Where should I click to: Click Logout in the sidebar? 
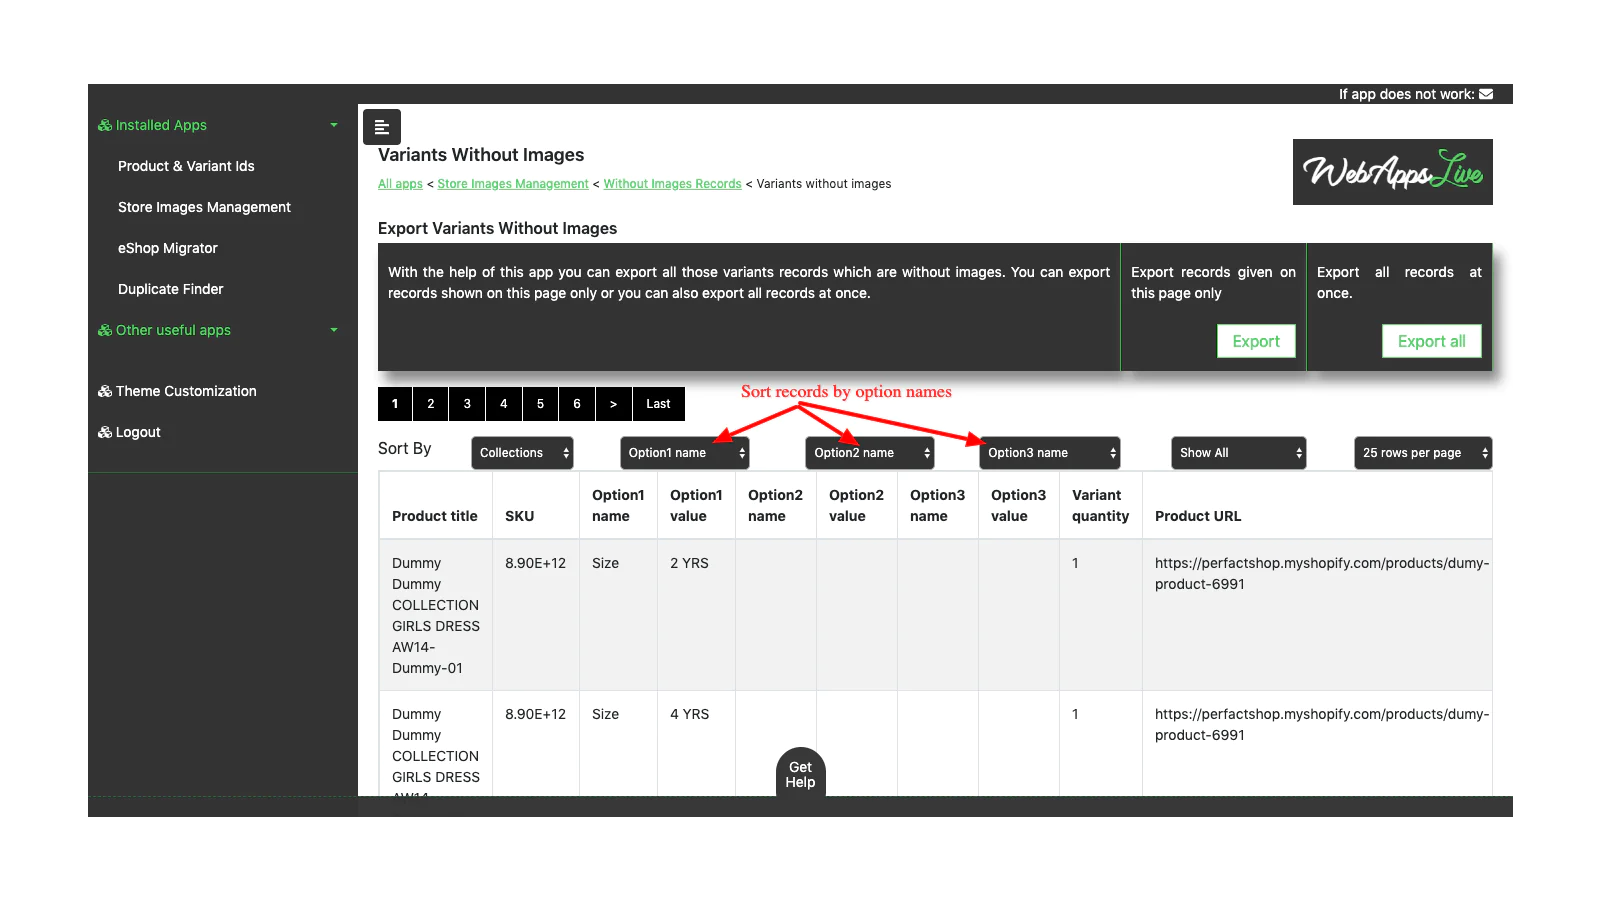[138, 432]
